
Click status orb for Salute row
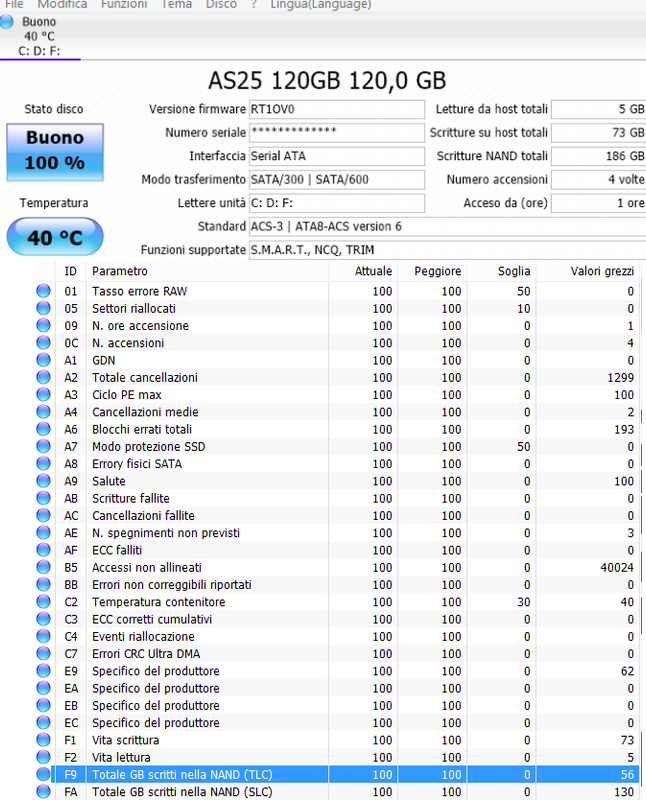pyautogui.click(x=43, y=481)
